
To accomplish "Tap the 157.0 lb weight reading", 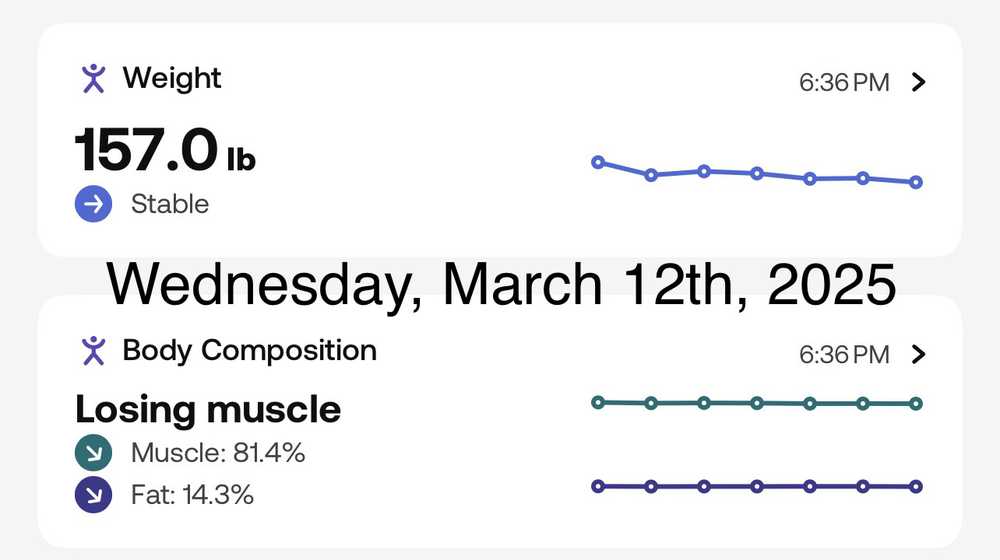I will pos(165,152).
